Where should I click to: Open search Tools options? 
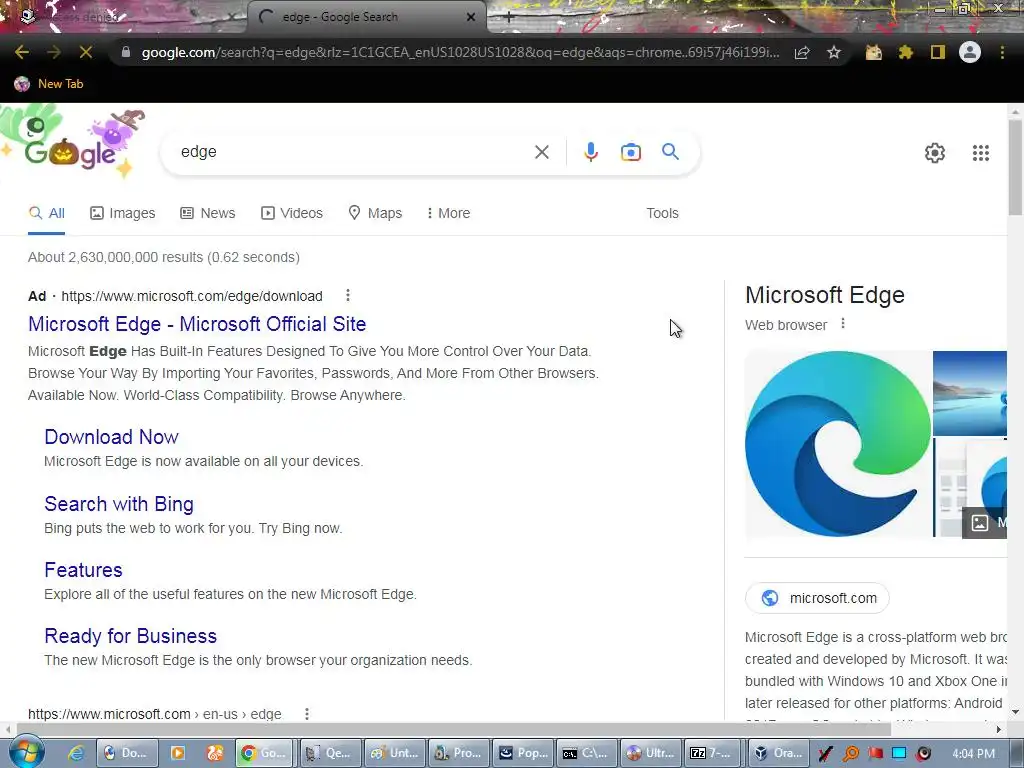pos(662,214)
